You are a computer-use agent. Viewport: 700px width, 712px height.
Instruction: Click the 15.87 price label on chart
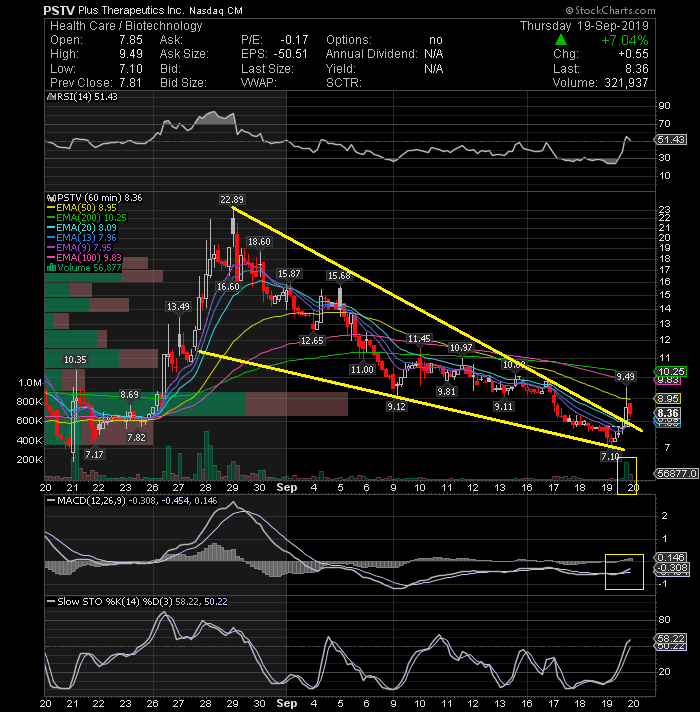click(289, 274)
